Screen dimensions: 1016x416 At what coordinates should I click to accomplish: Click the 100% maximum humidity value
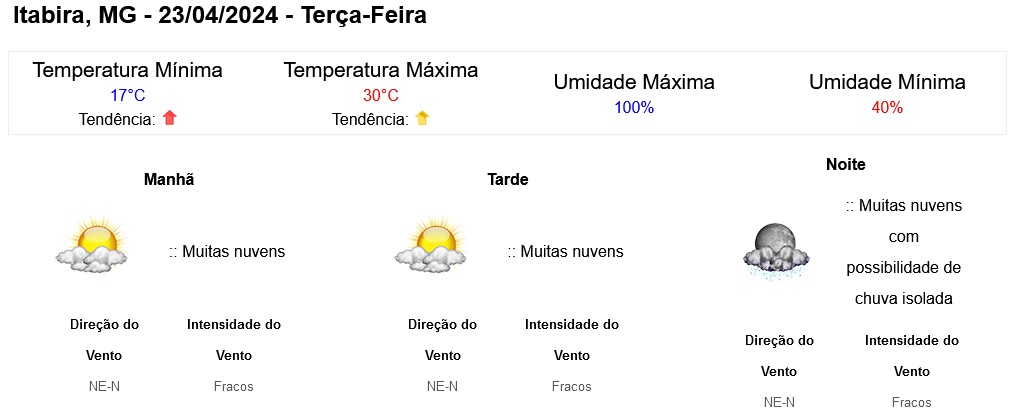click(634, 108)
